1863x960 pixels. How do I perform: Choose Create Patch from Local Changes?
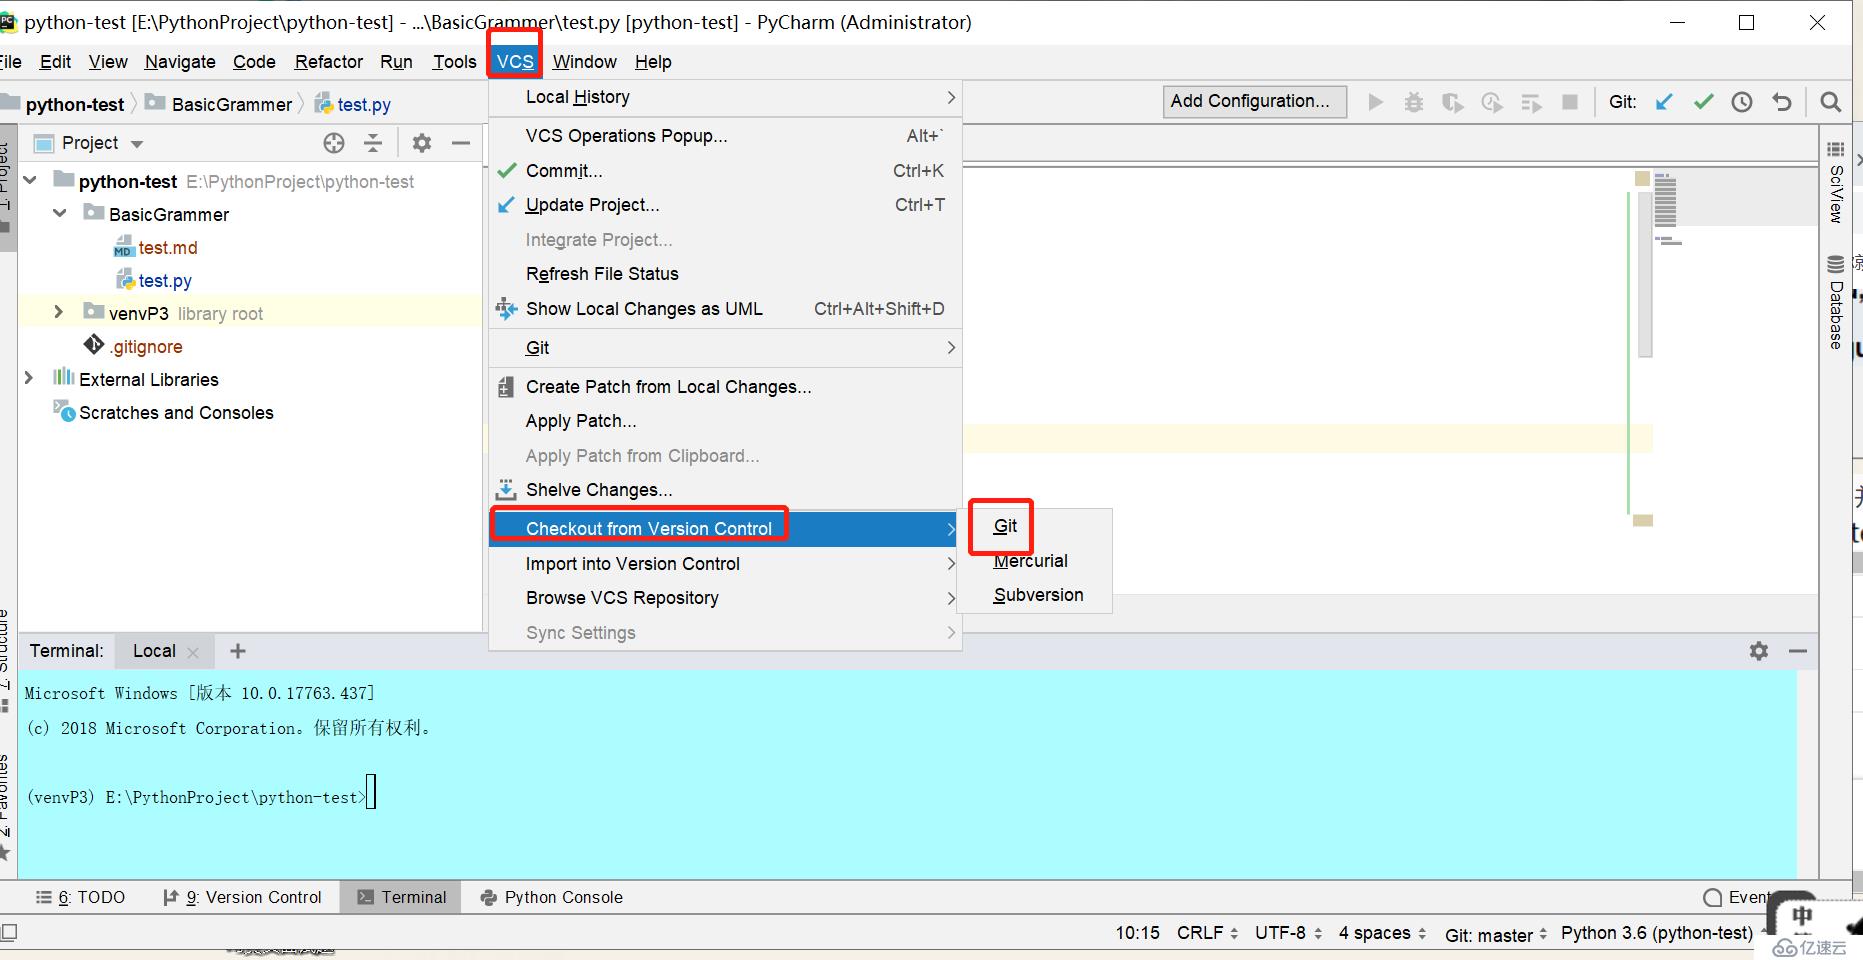pos(725,387)
